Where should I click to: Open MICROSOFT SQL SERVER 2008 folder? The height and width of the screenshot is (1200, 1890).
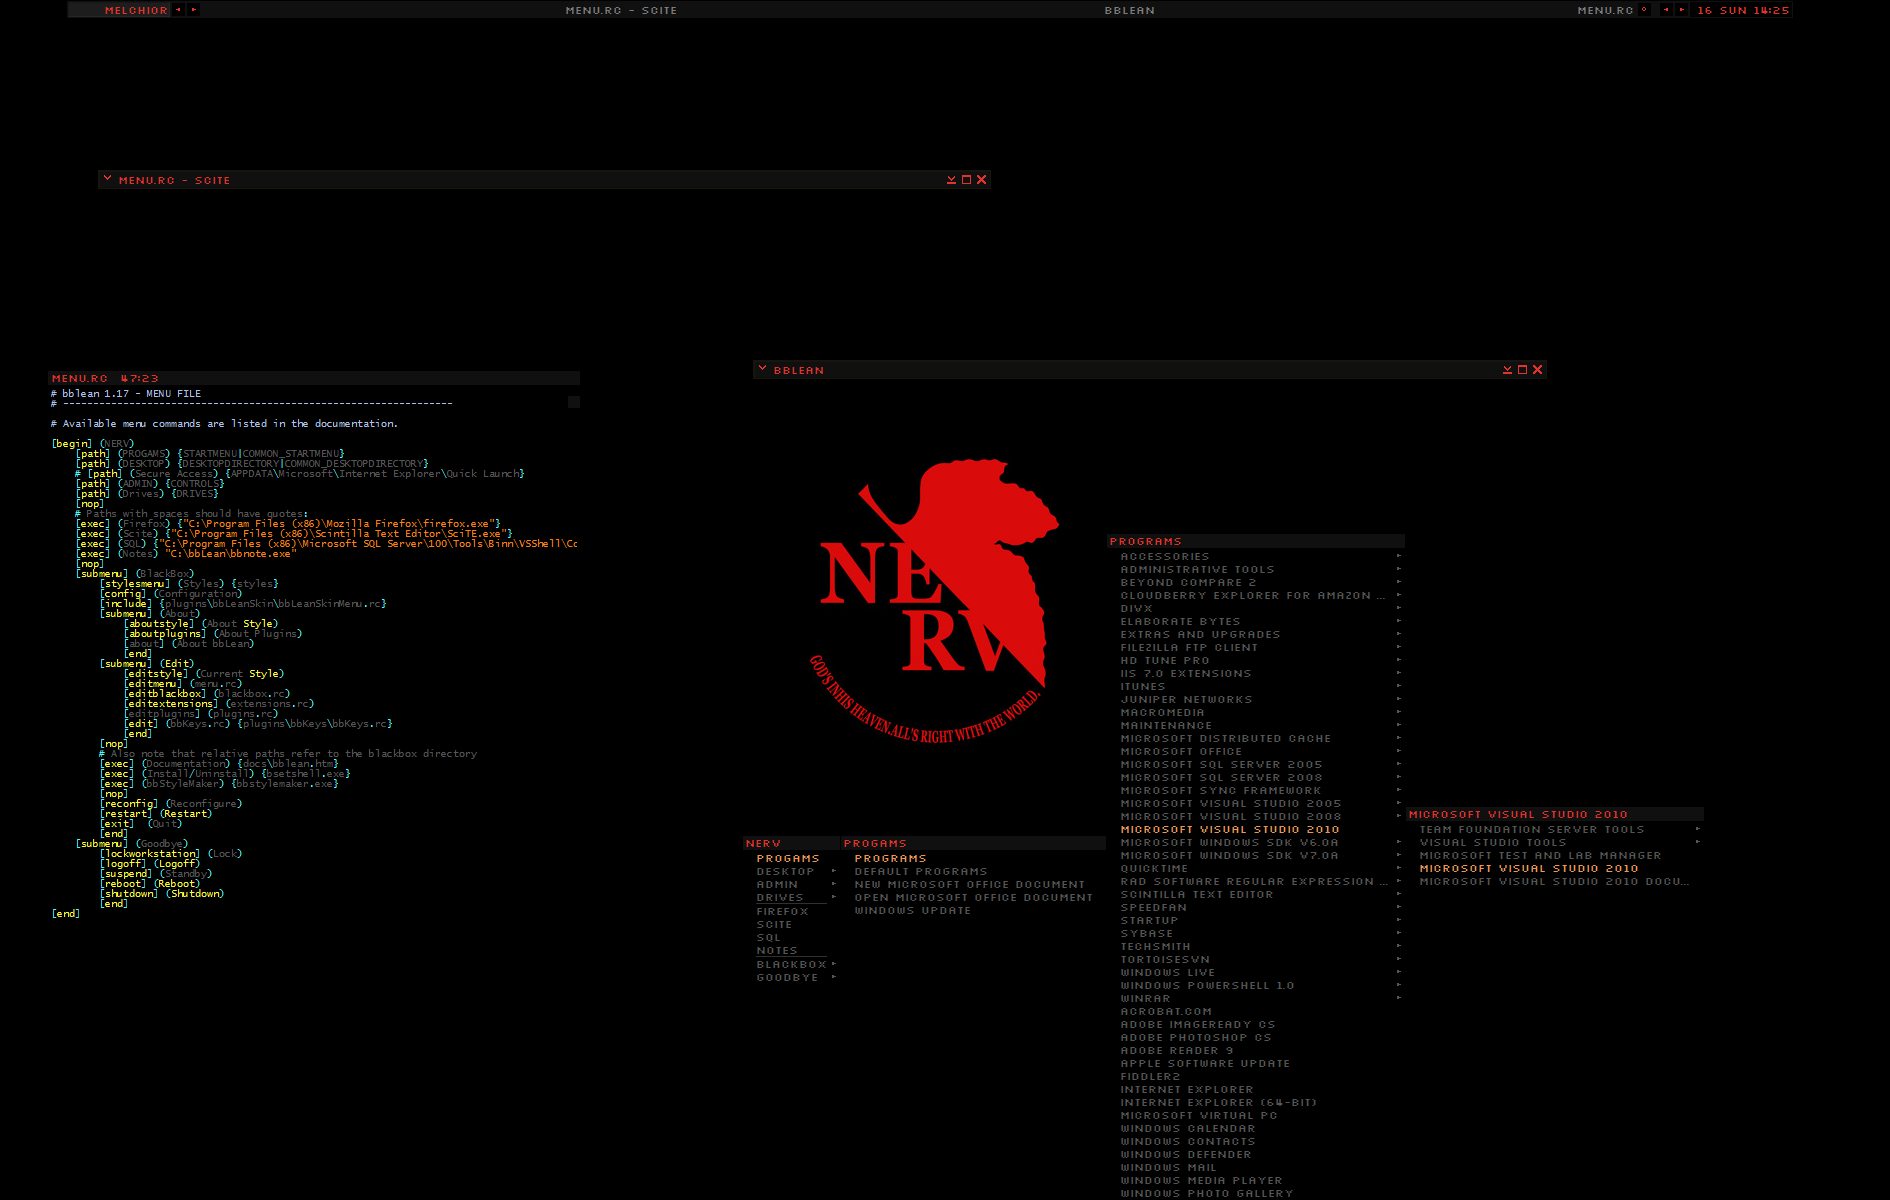(1221, 777)
